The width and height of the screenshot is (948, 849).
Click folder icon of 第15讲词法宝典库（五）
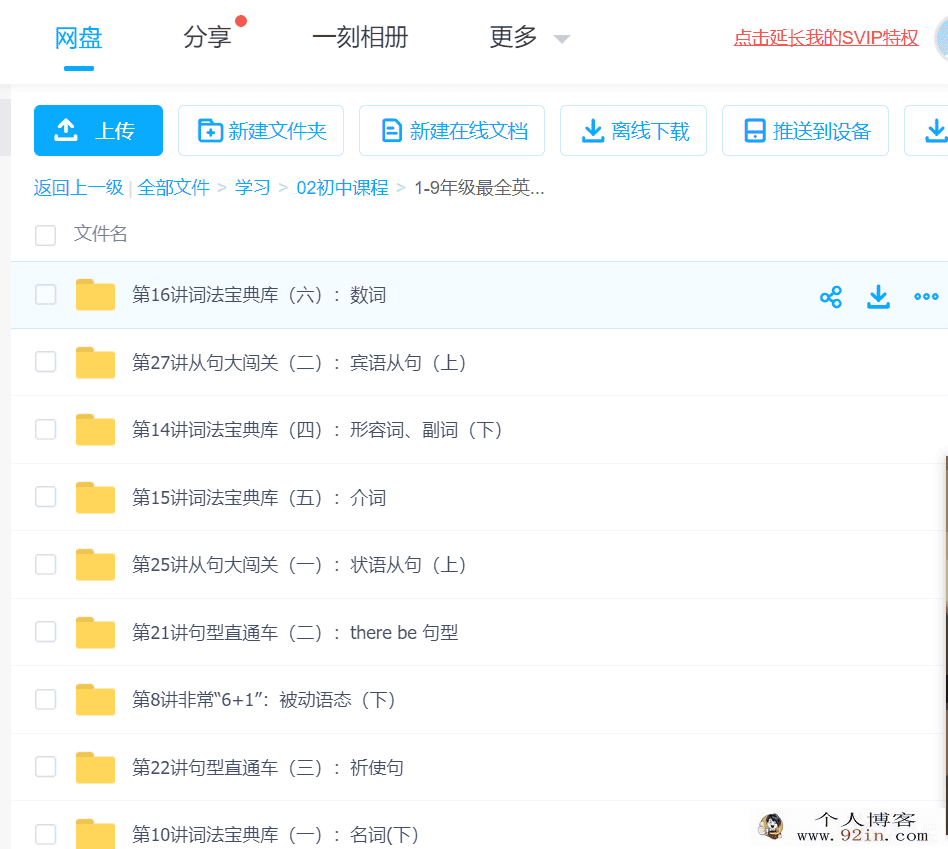click(x=96, y=497)
